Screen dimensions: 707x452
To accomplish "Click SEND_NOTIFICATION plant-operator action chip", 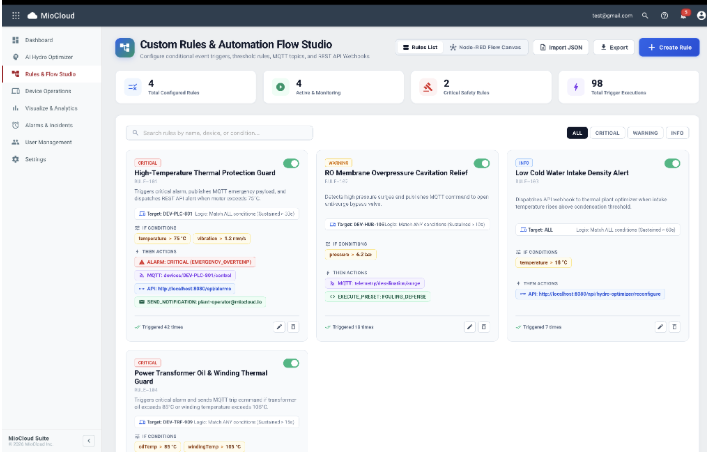I will click(200, 302).
